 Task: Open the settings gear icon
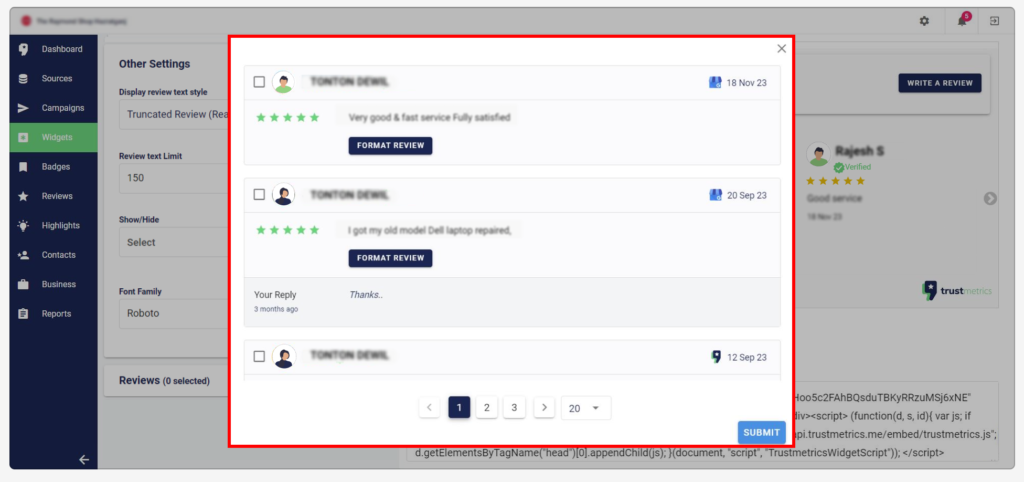(x=924, y=21)
